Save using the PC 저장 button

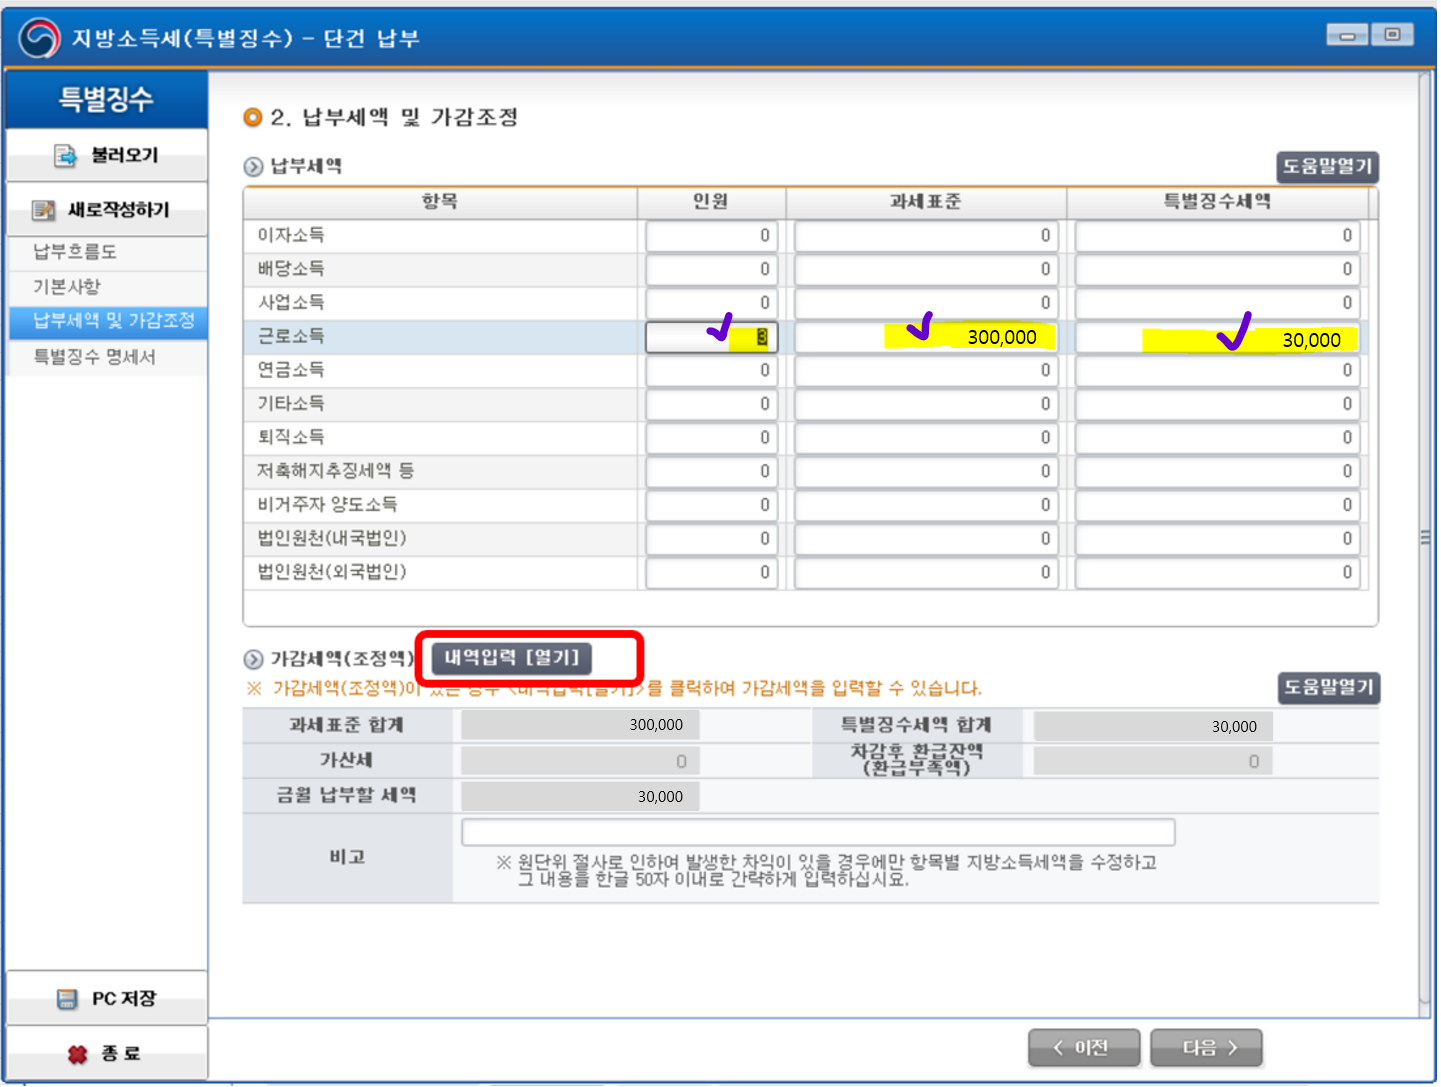point(107,999)
